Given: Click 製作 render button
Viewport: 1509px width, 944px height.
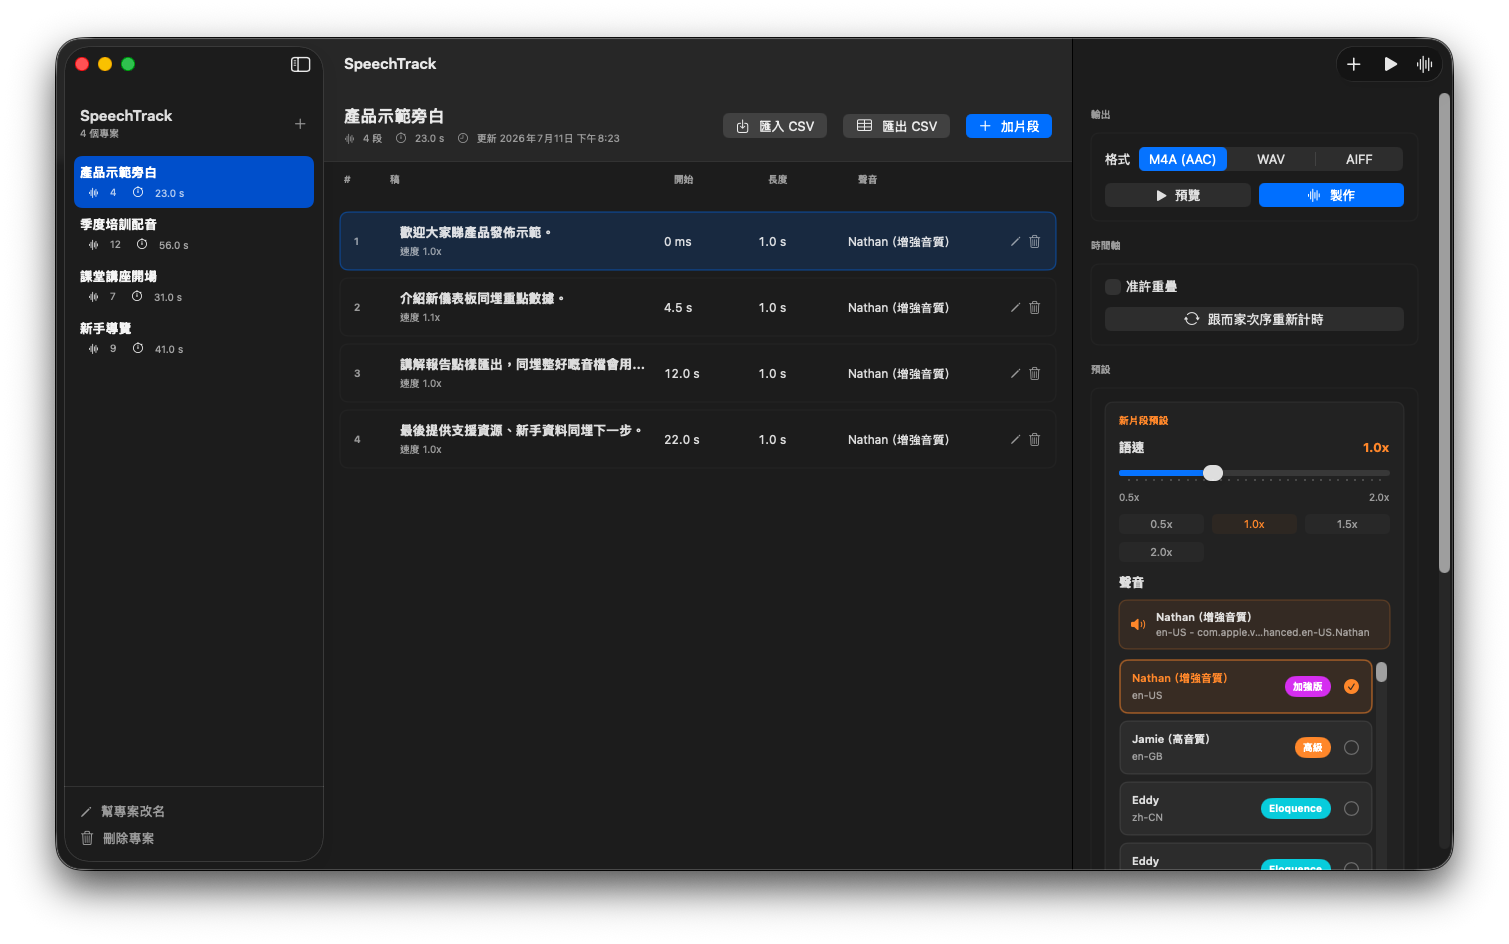Looking at the screenshot, I should 1331,195.
